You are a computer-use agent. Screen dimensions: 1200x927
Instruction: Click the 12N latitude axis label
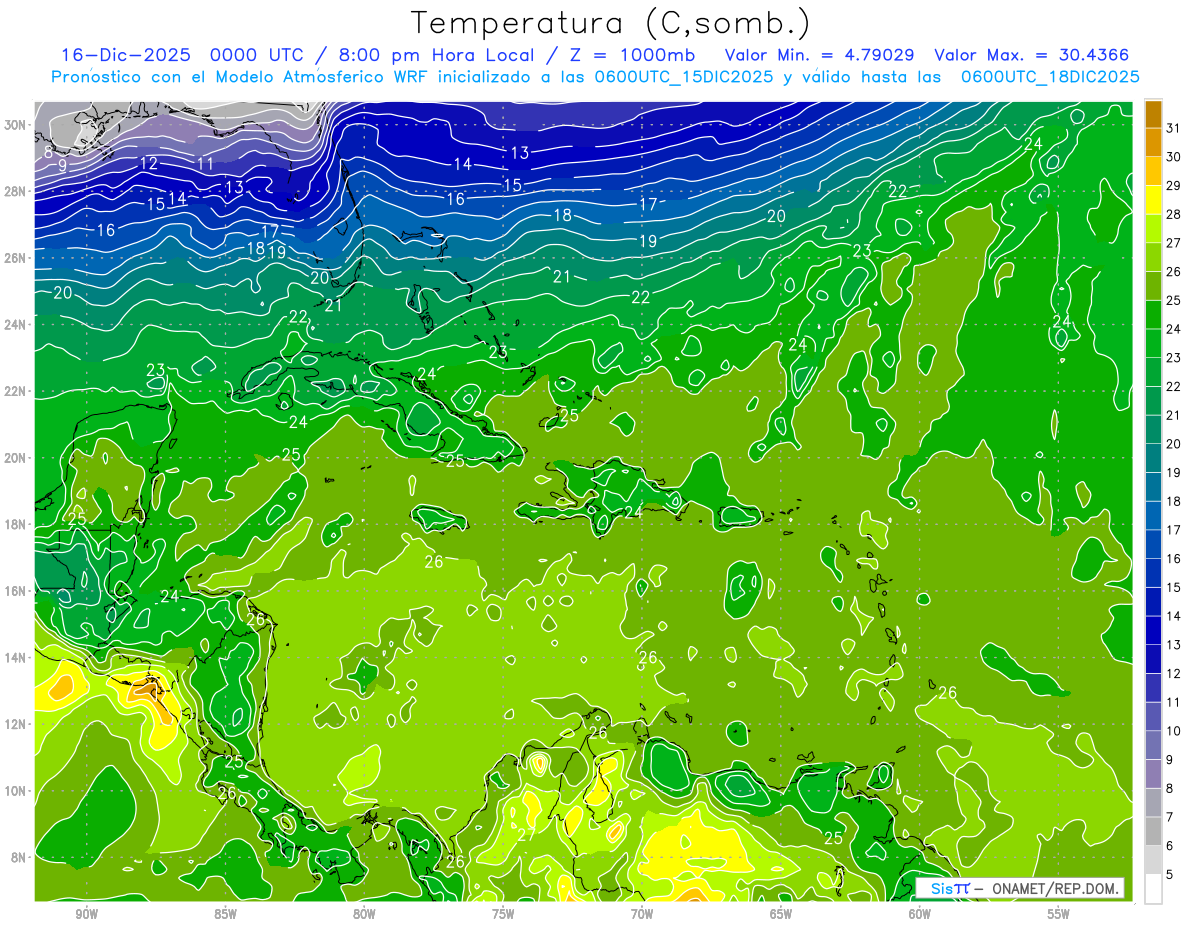[x=16, y=724]
